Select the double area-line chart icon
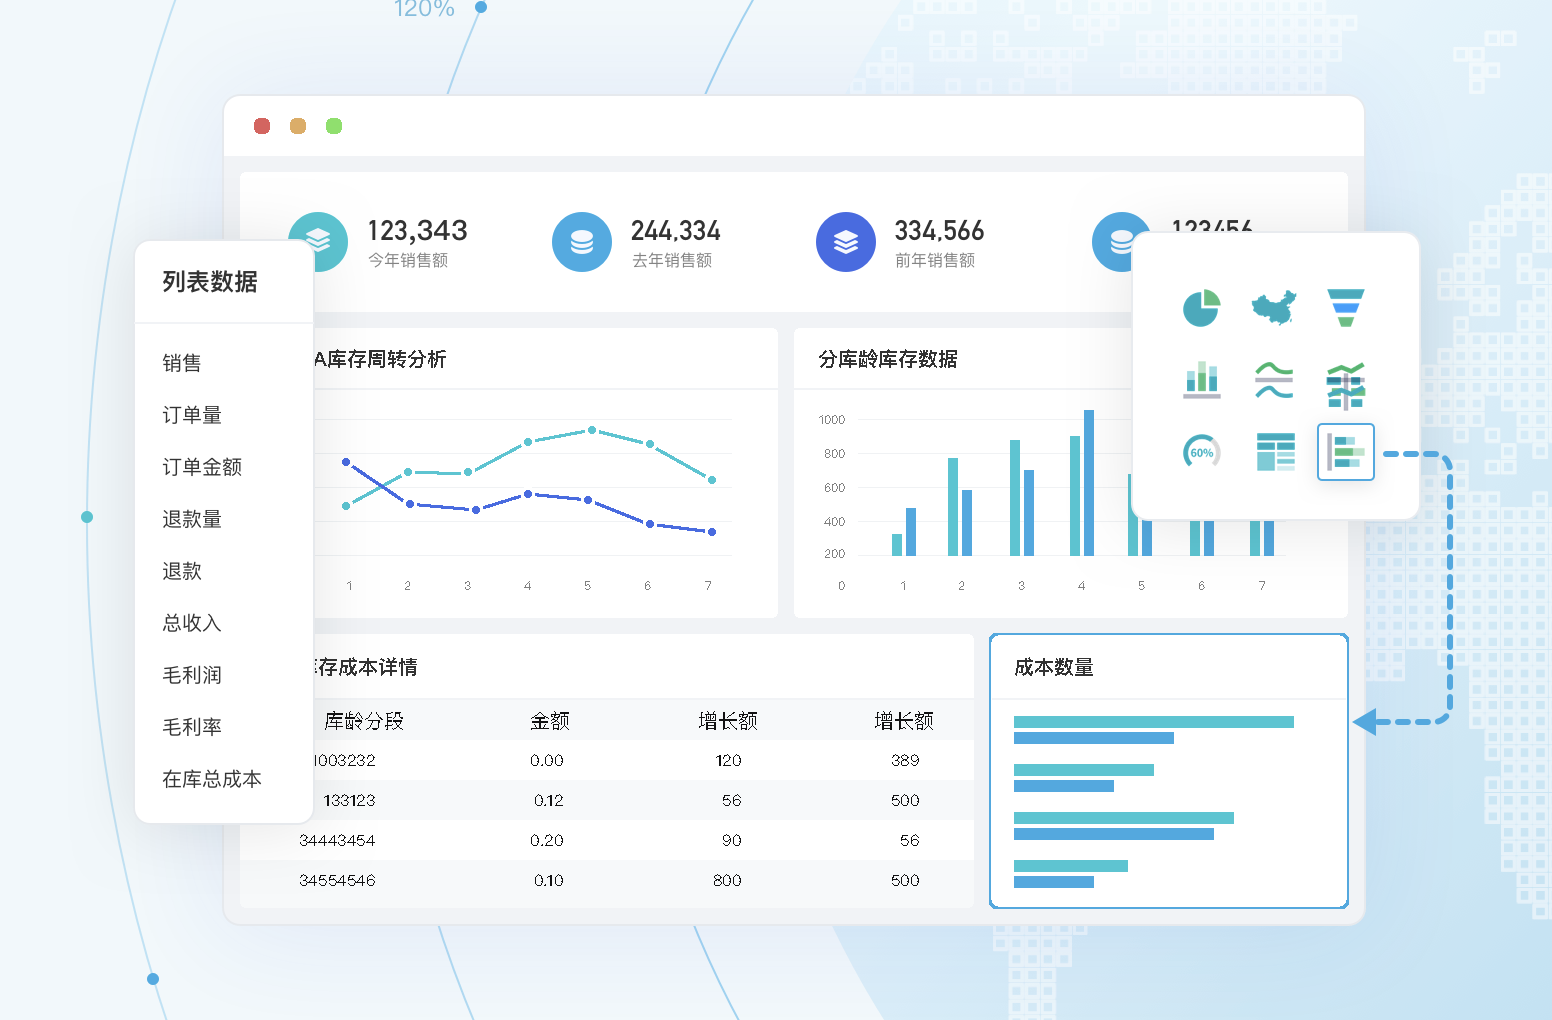Screen dimensions: 1552x1020 tap(1273, 381)
